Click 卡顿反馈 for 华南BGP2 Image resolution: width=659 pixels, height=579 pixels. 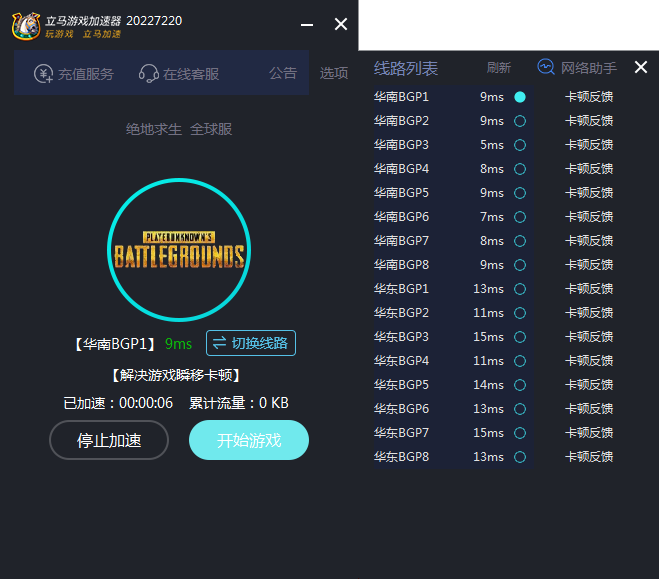[x=589, y=121]
